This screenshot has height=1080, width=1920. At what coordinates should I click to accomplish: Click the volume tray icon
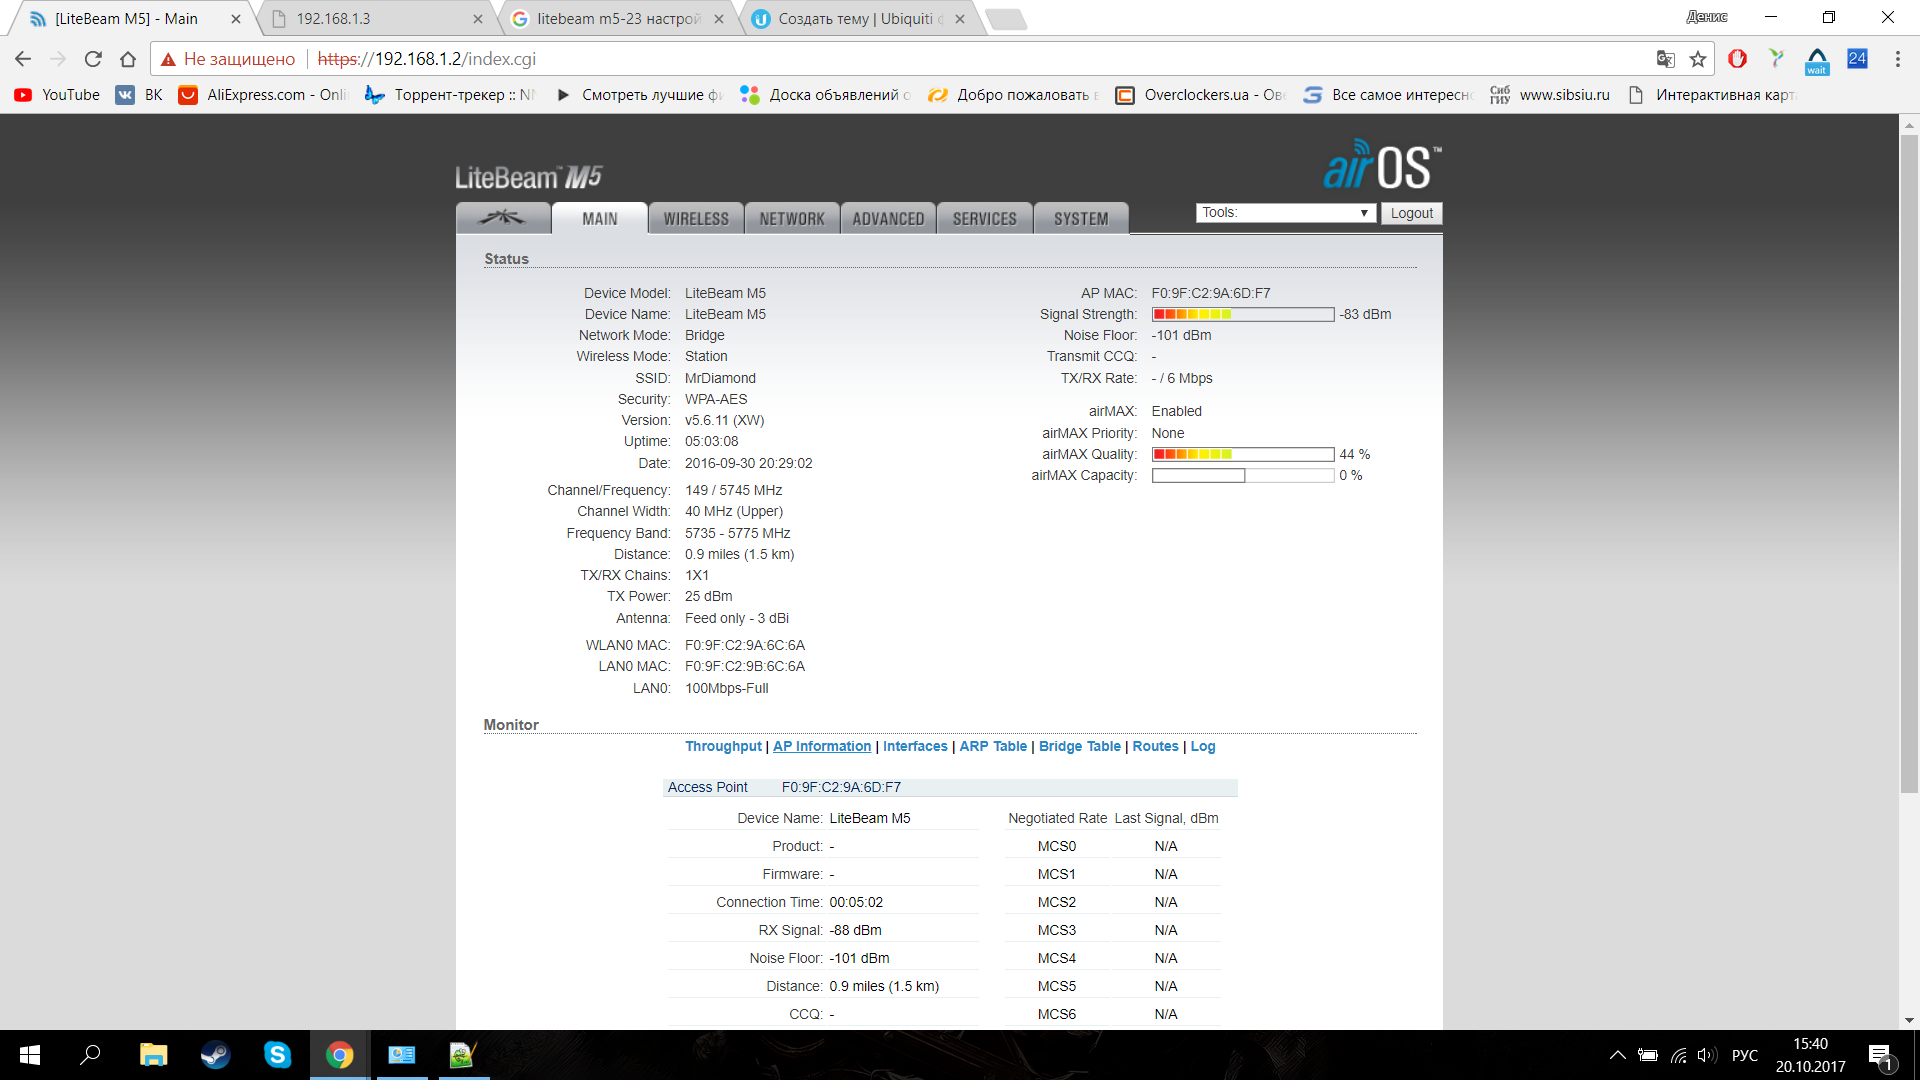pyautogui.click(x=1707, y=1055)
